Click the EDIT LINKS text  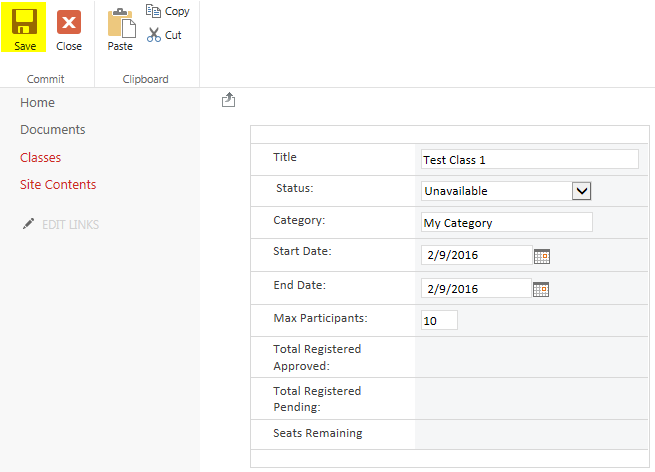70,225
